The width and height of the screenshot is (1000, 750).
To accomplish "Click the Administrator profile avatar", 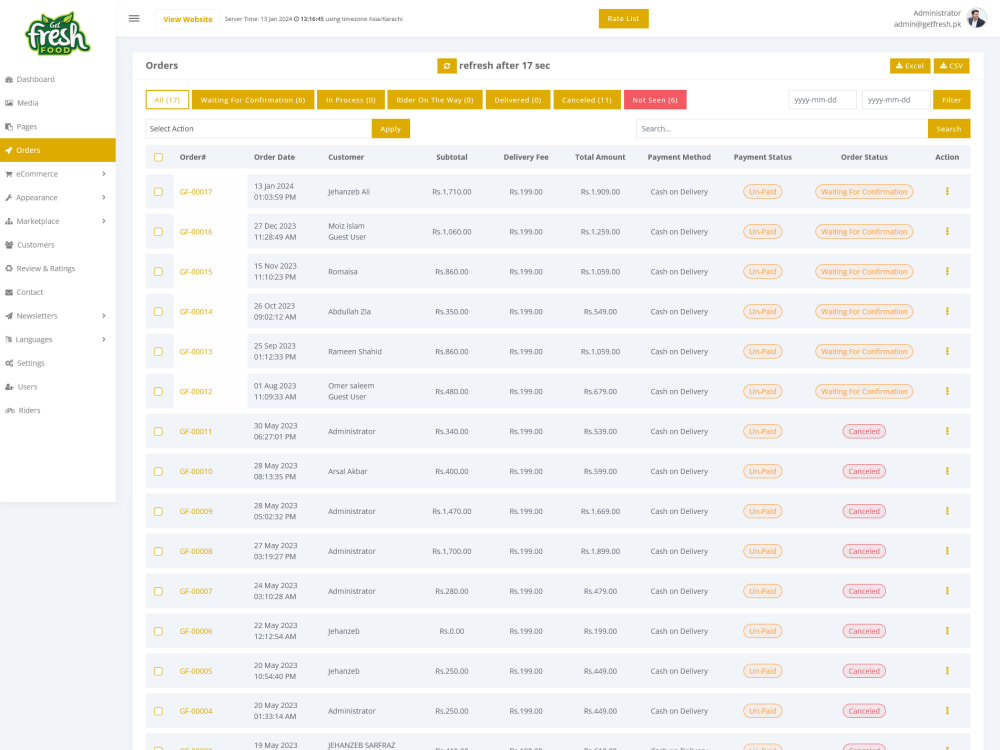I will 975,18.
